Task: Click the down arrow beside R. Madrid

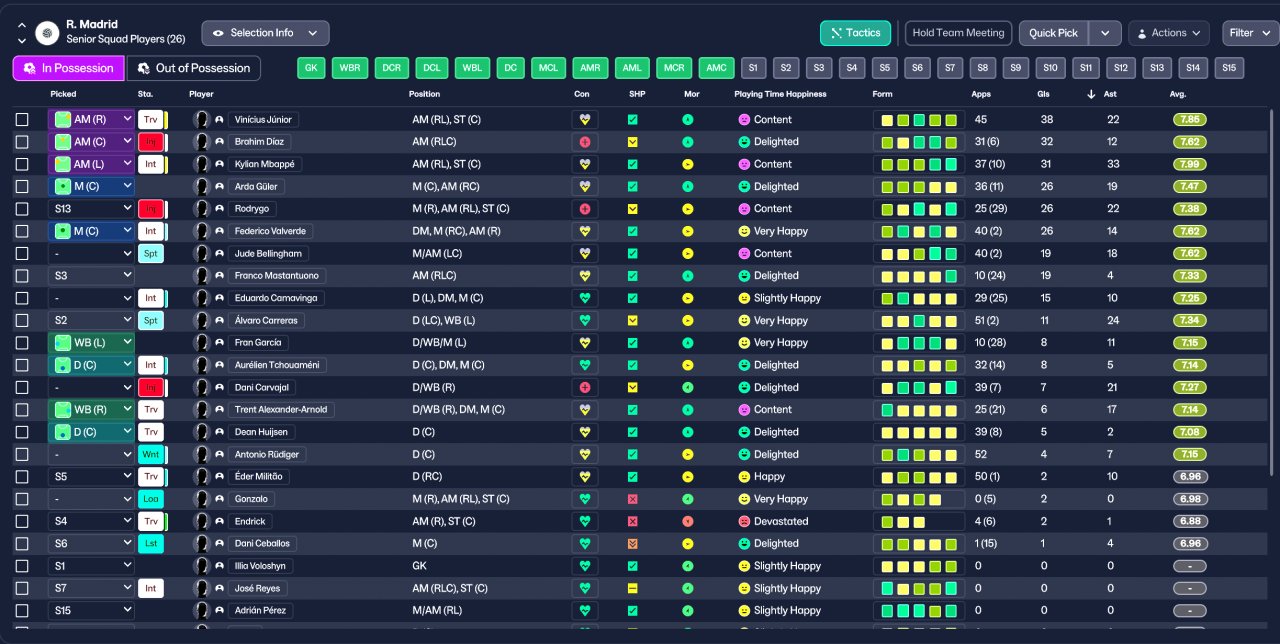Action: tap(22, 41)
